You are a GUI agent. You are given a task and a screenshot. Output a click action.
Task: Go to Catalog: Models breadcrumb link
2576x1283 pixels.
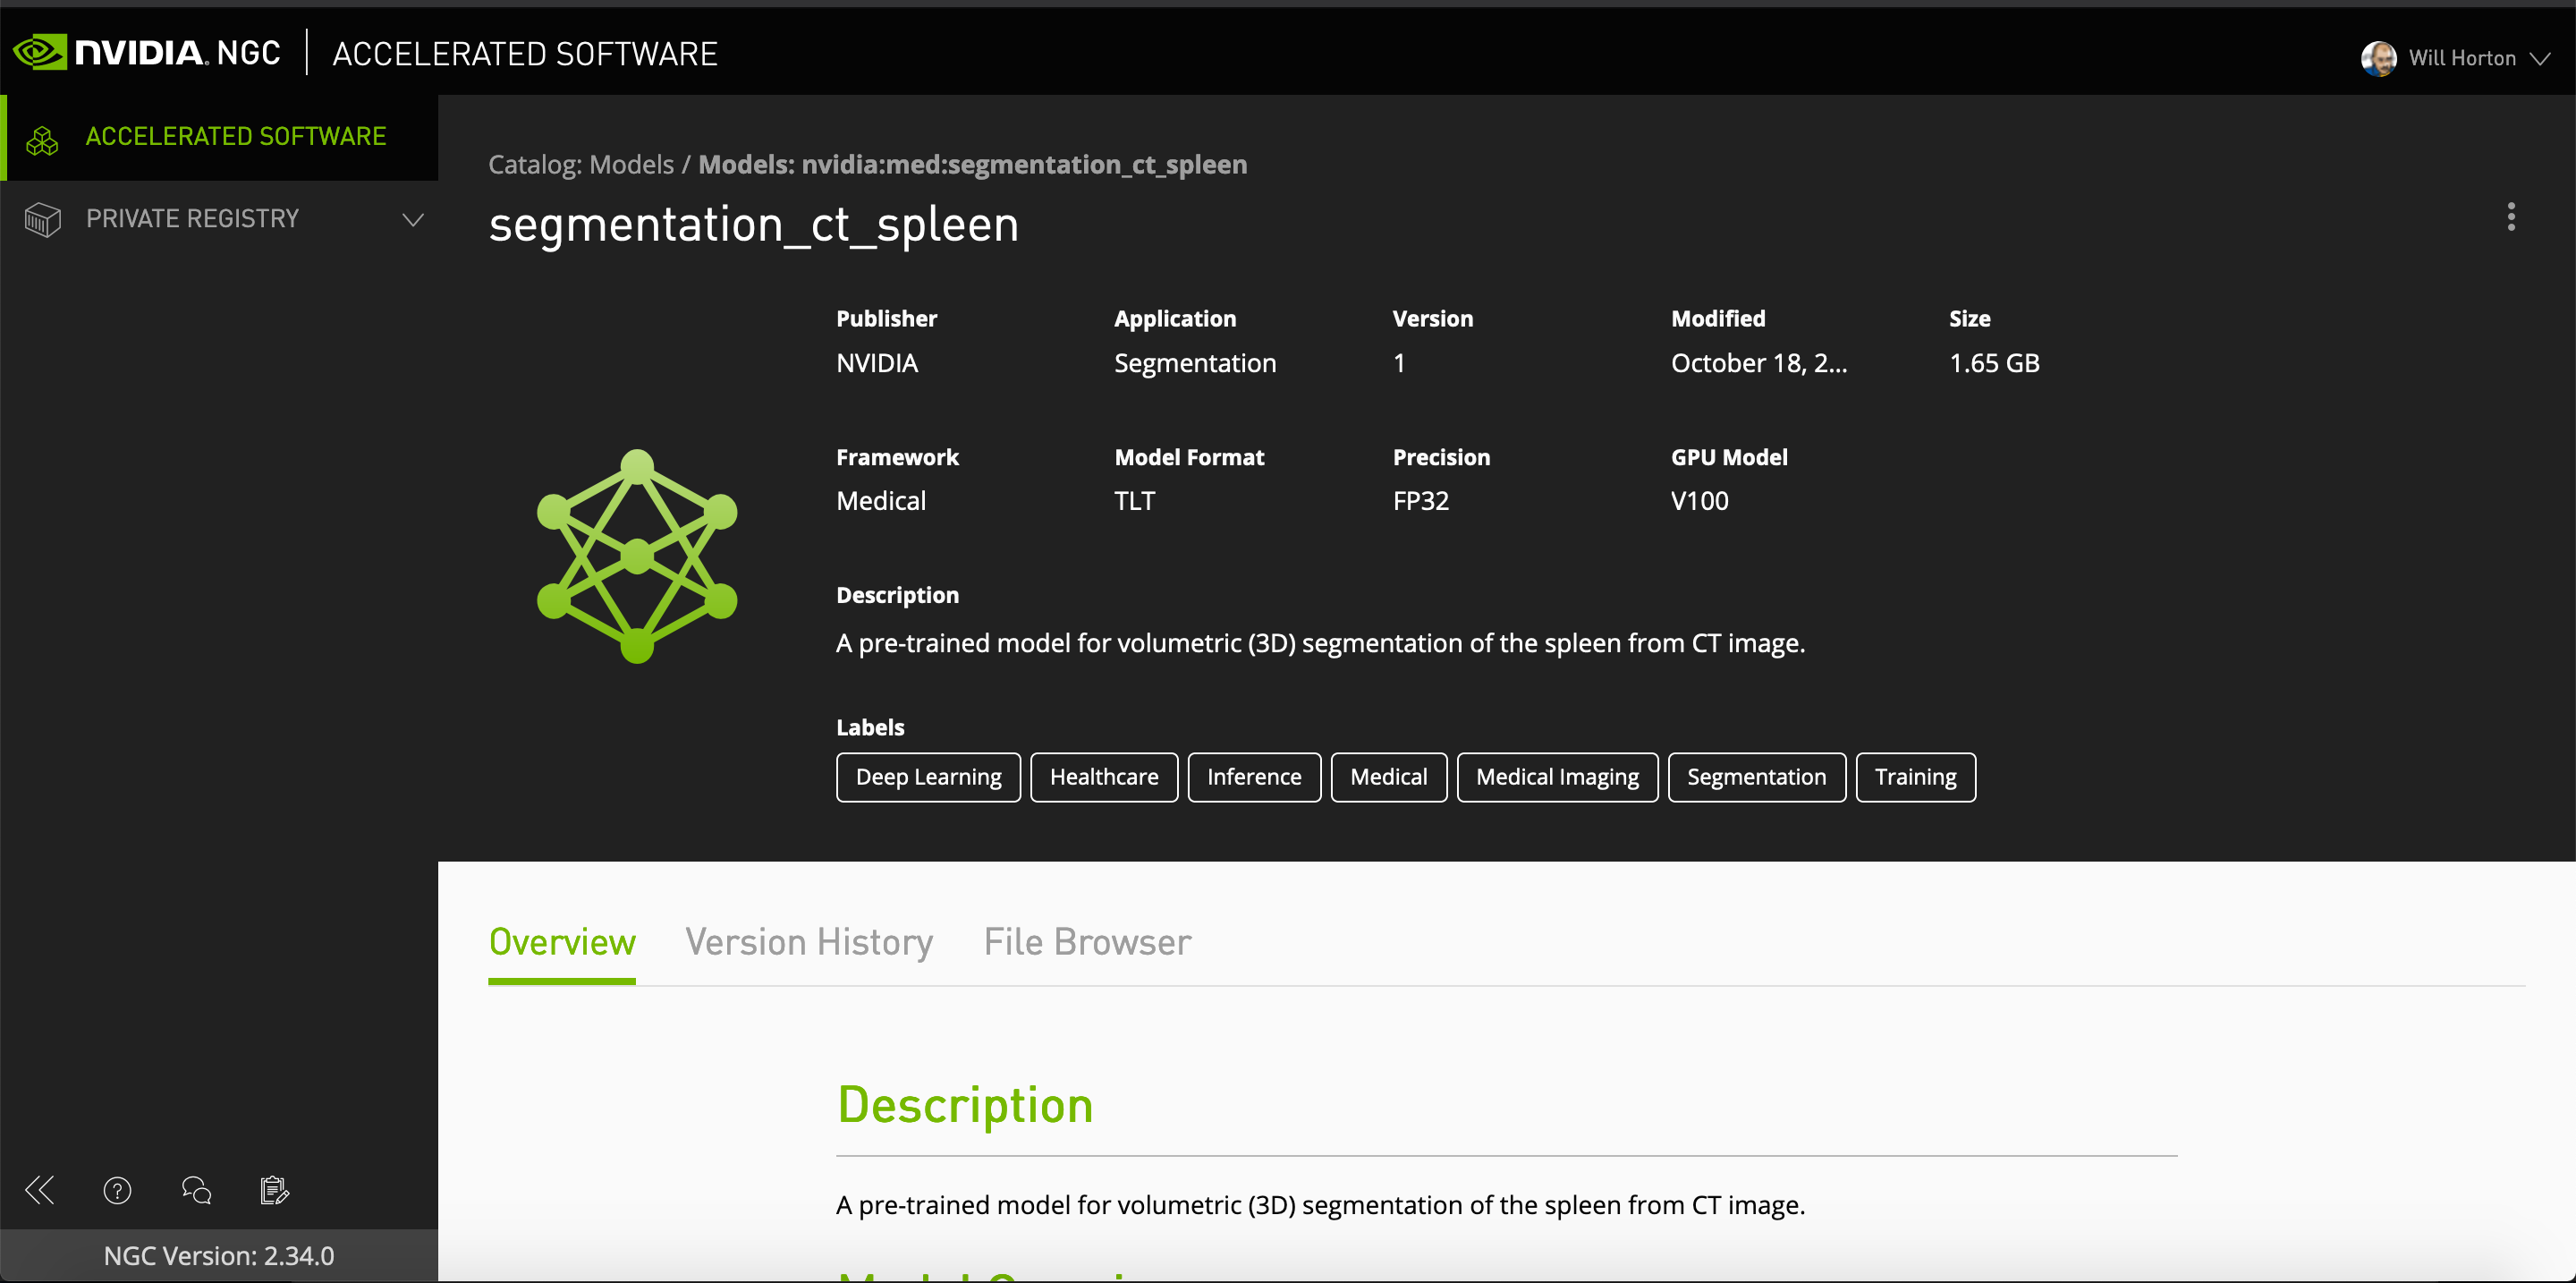[581, 164]
